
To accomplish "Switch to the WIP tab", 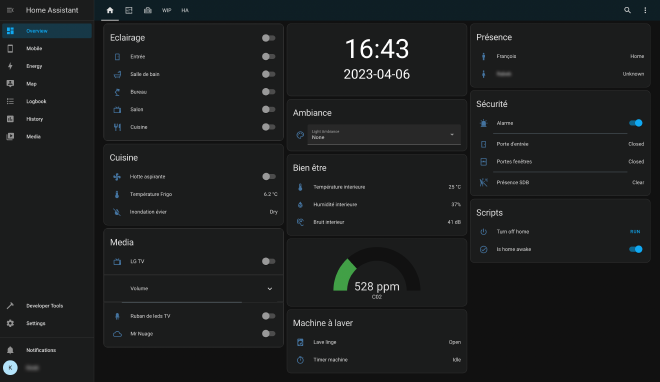I will click(167, 10).
